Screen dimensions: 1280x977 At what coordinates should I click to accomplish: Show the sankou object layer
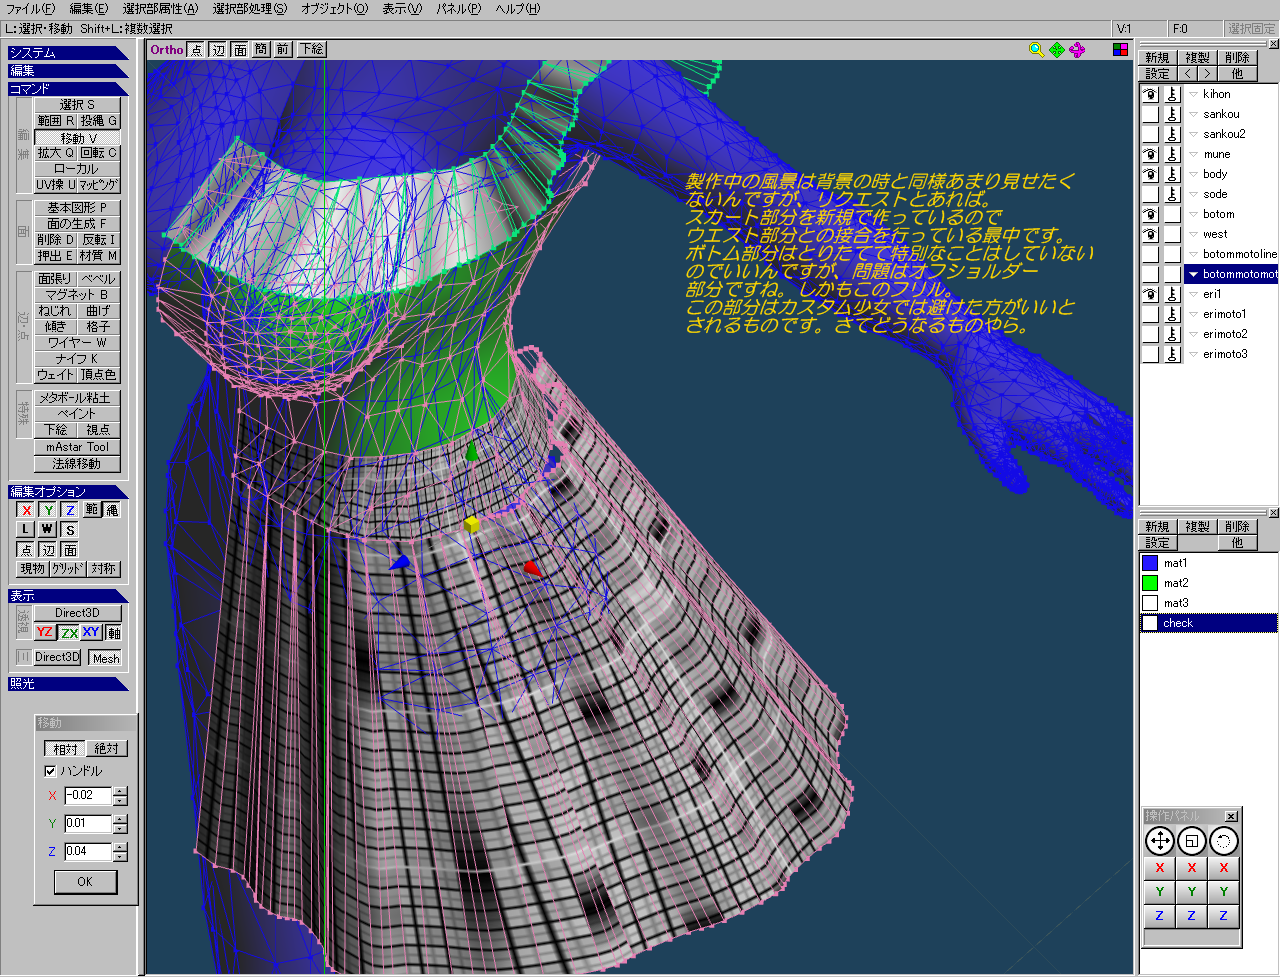point(1150,114)
